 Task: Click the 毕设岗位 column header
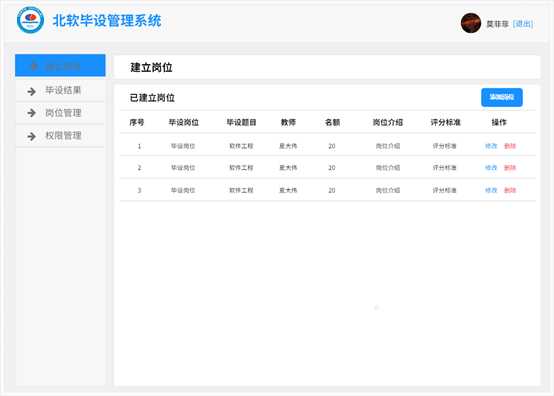coord(184,122)
